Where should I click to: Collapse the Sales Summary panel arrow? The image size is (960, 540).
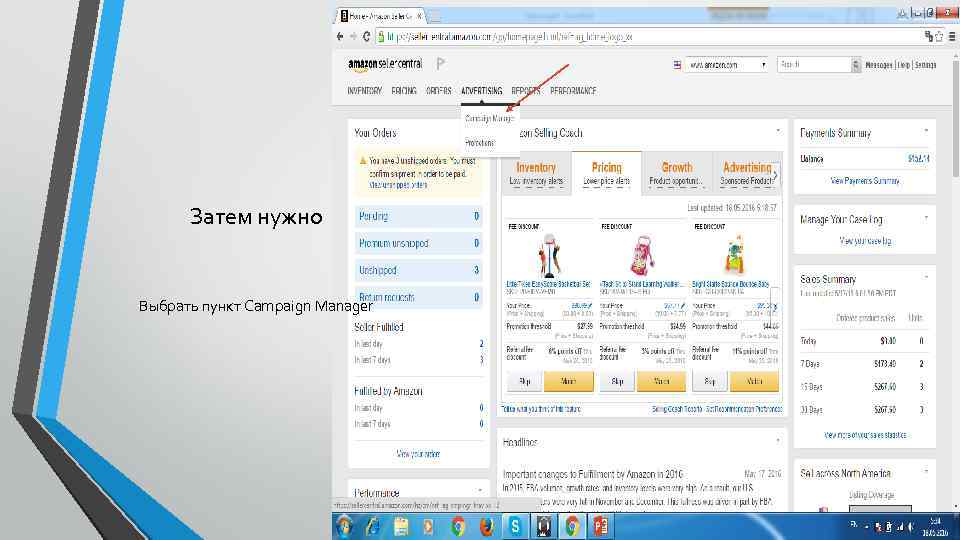[x=926, y=277]
